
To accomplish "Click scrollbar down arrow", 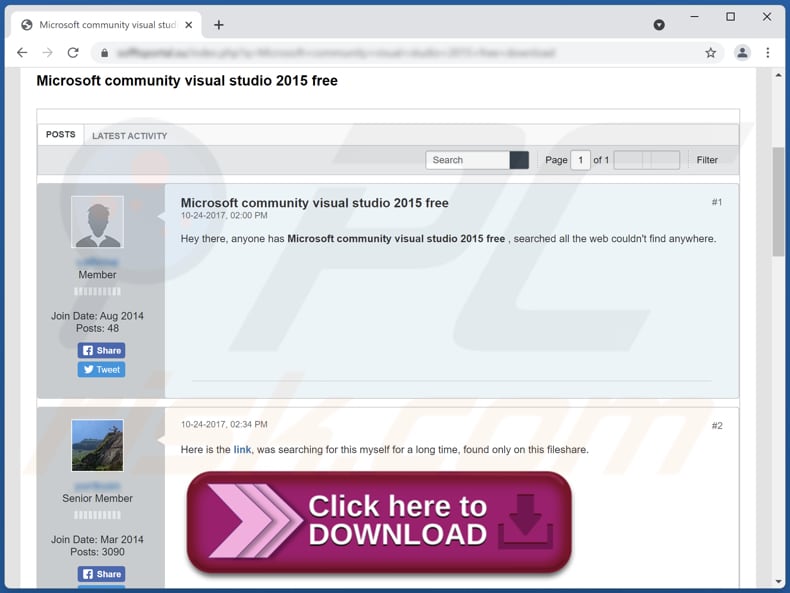I will (778, 581).
